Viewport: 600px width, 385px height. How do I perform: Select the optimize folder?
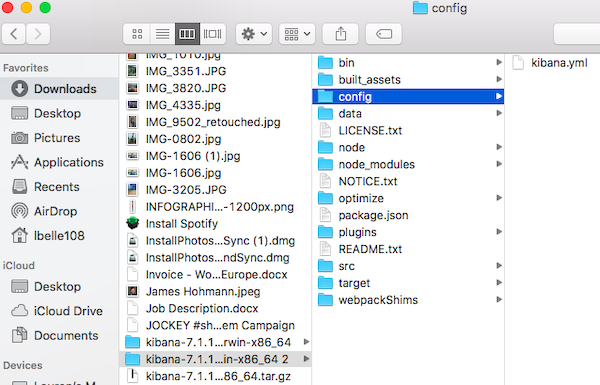408,198
